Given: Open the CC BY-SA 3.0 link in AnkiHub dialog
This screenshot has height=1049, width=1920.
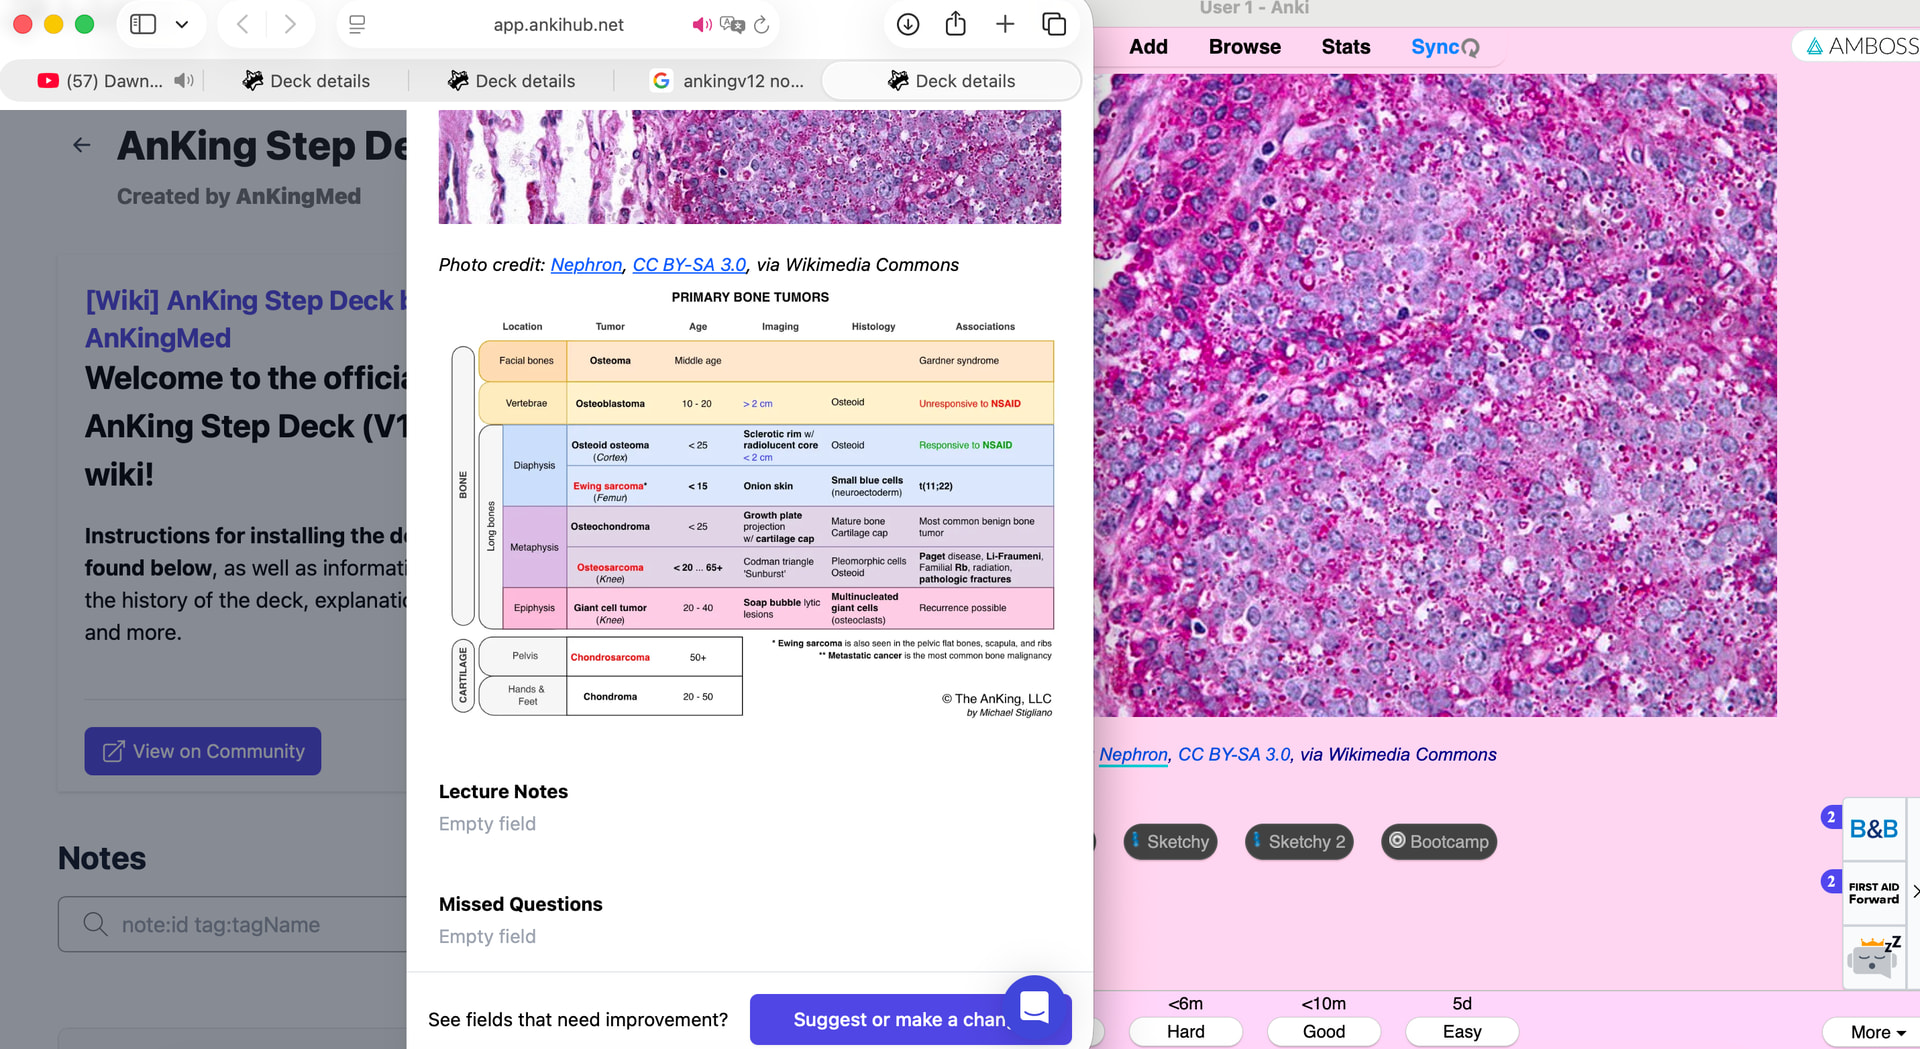Looking at the screenshot, I should click(689, 265).
